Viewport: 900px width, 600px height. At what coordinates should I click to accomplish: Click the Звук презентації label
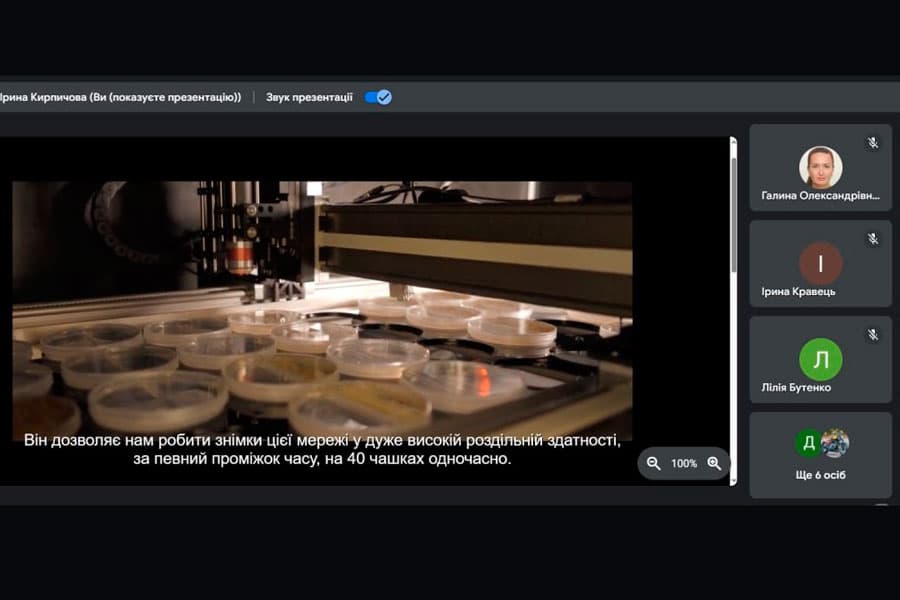309,98
